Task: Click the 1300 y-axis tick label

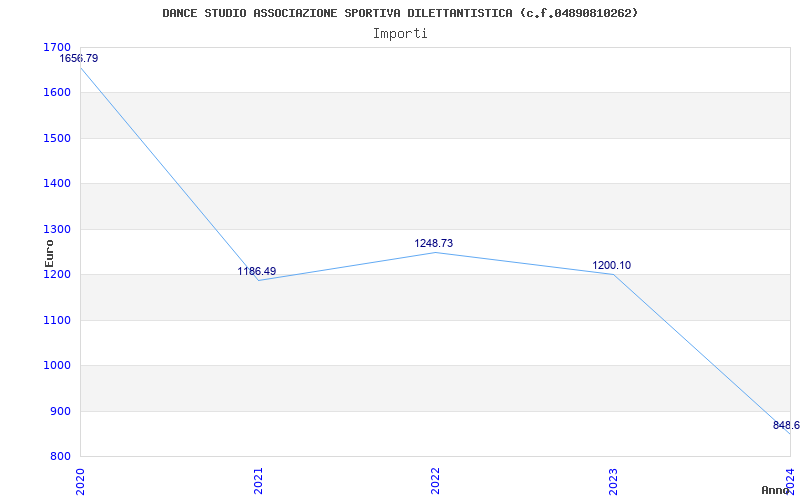Action: coord(57,230)
